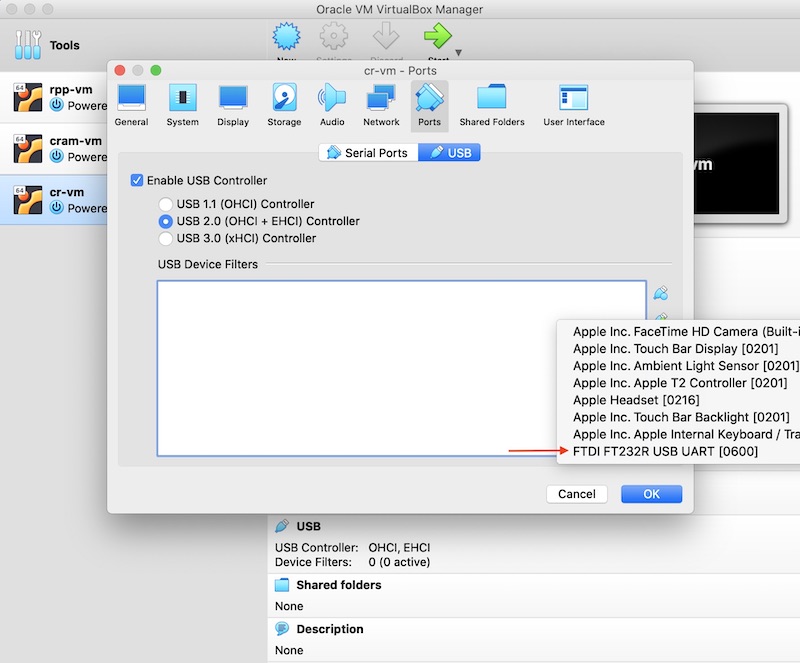Expand the Start button dropdown arrow

click(x=459, y=53)
